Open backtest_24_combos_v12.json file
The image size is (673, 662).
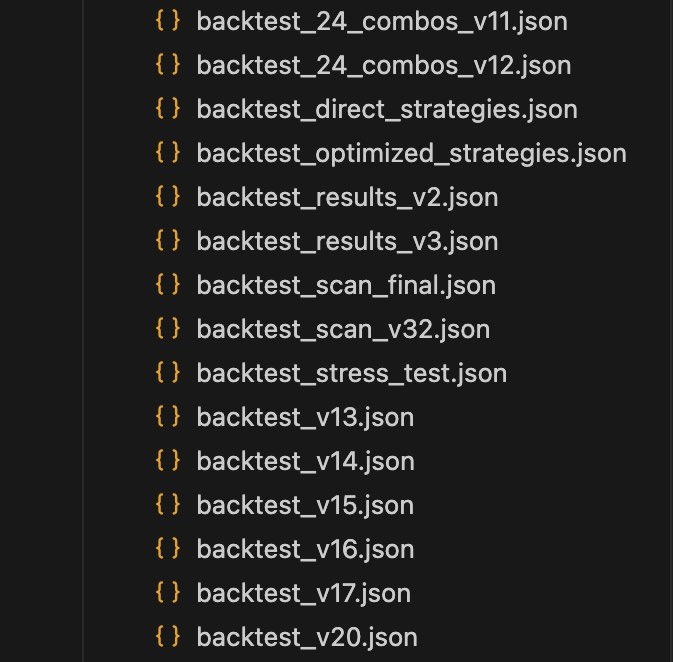click(384, 65)
